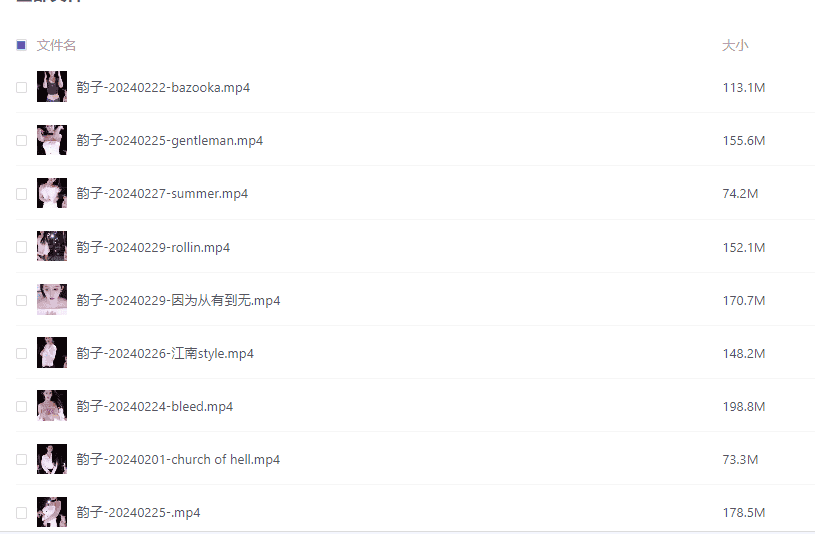Sort by the 文件名 column header
This screenshot has height=534, width=815.
coord(56,45)
